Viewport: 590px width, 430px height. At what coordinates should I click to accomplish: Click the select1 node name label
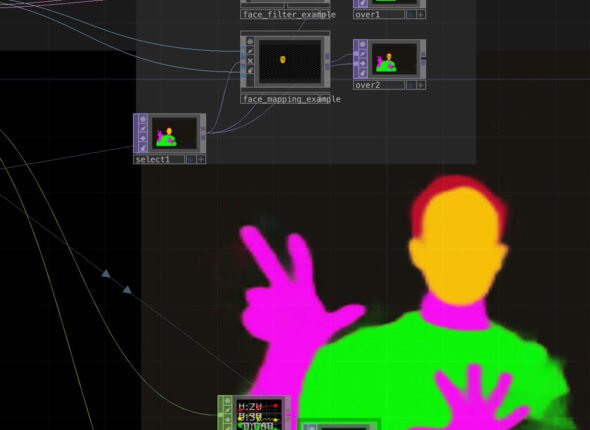point(159,160)
